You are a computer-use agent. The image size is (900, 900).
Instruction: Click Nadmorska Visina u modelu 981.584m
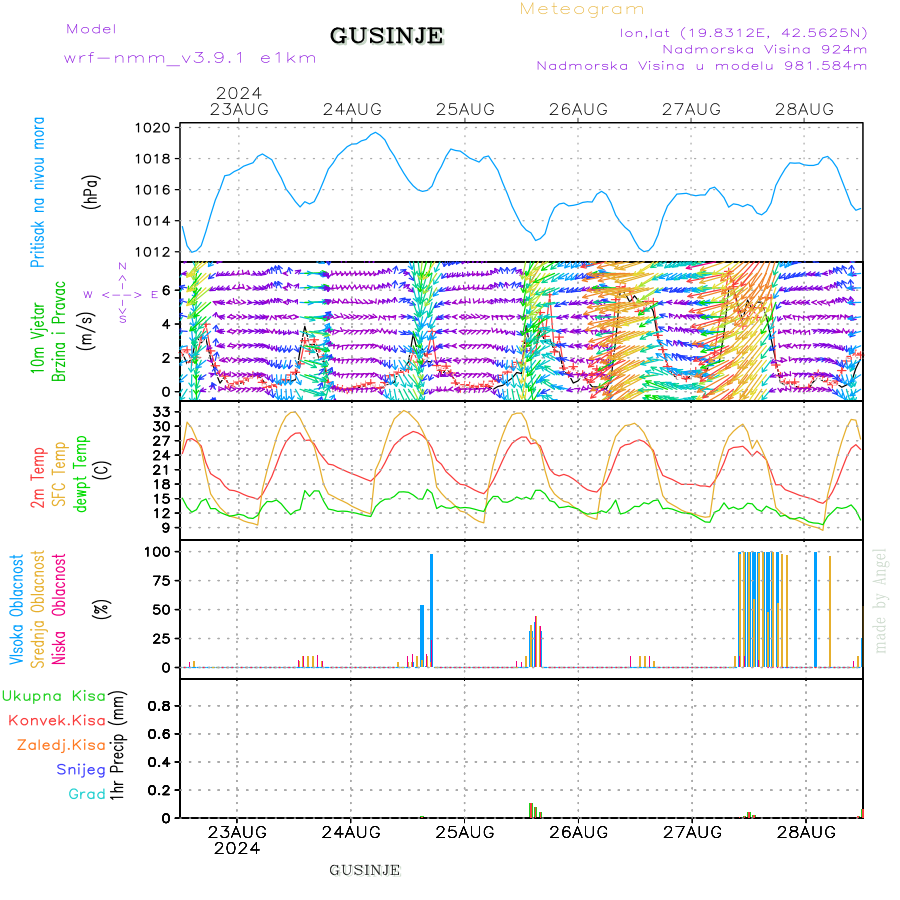point(701,66)
